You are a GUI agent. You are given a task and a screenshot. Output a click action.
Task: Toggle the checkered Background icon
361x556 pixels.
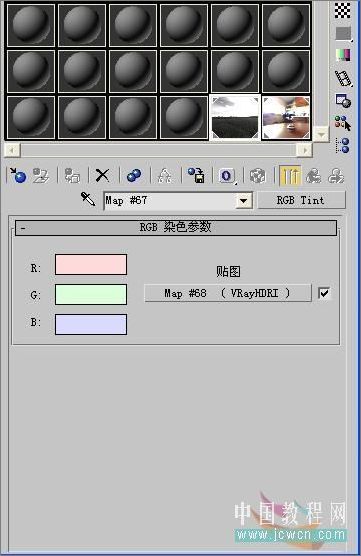pos(343,10)
